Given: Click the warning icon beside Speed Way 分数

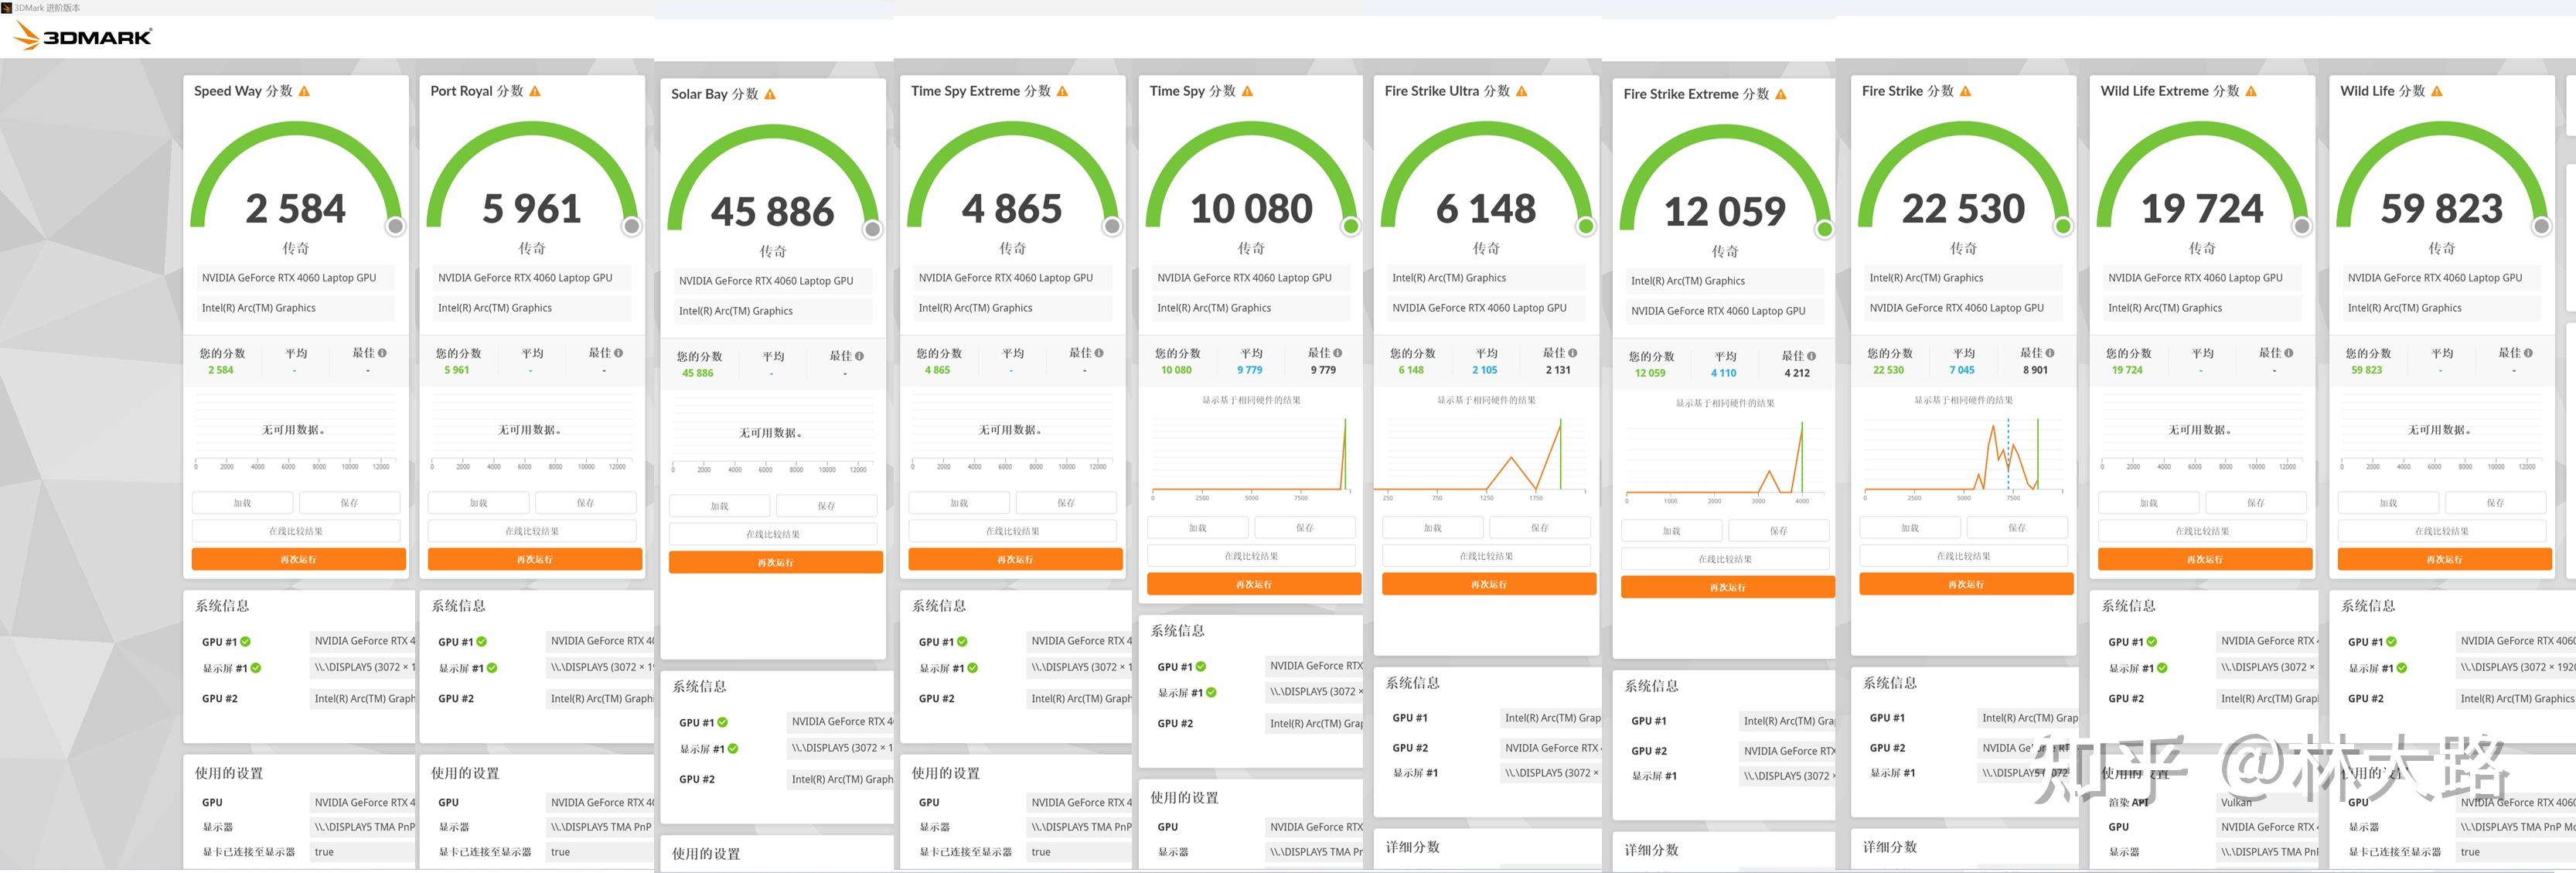Looking at the screenshot, I should pyautogui.click(x=304, y=91).
